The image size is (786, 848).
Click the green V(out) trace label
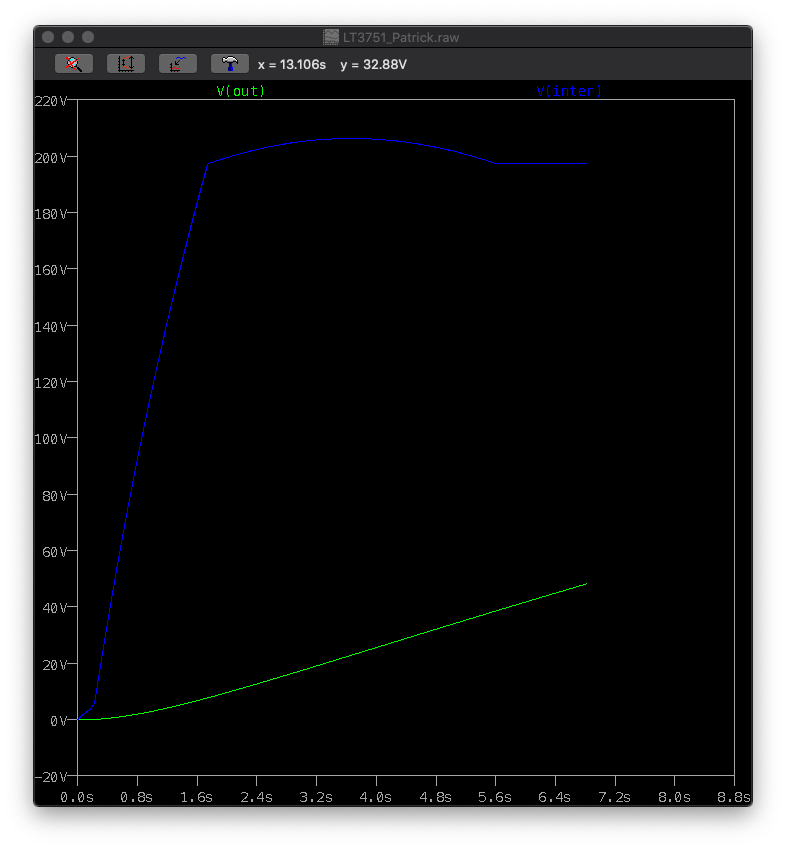coord(241,91)
